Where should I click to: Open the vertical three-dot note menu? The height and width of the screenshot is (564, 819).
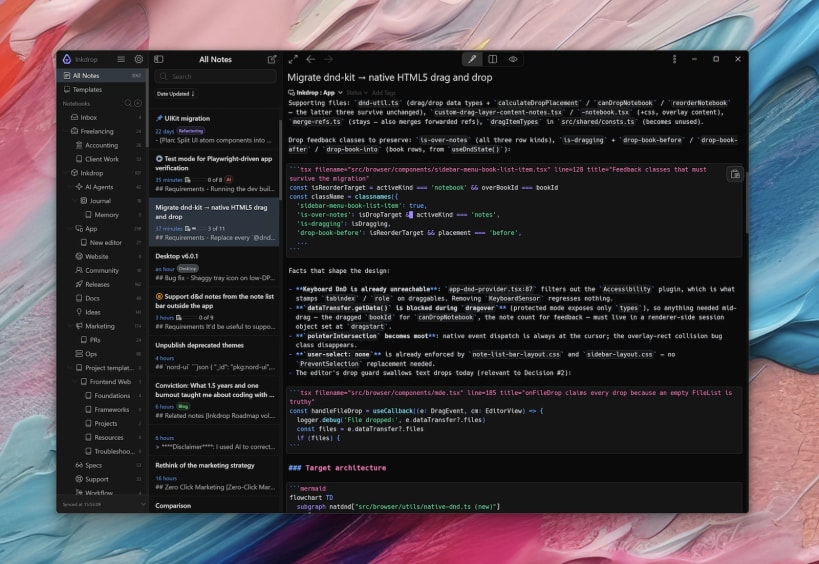[x=674, y=60]
